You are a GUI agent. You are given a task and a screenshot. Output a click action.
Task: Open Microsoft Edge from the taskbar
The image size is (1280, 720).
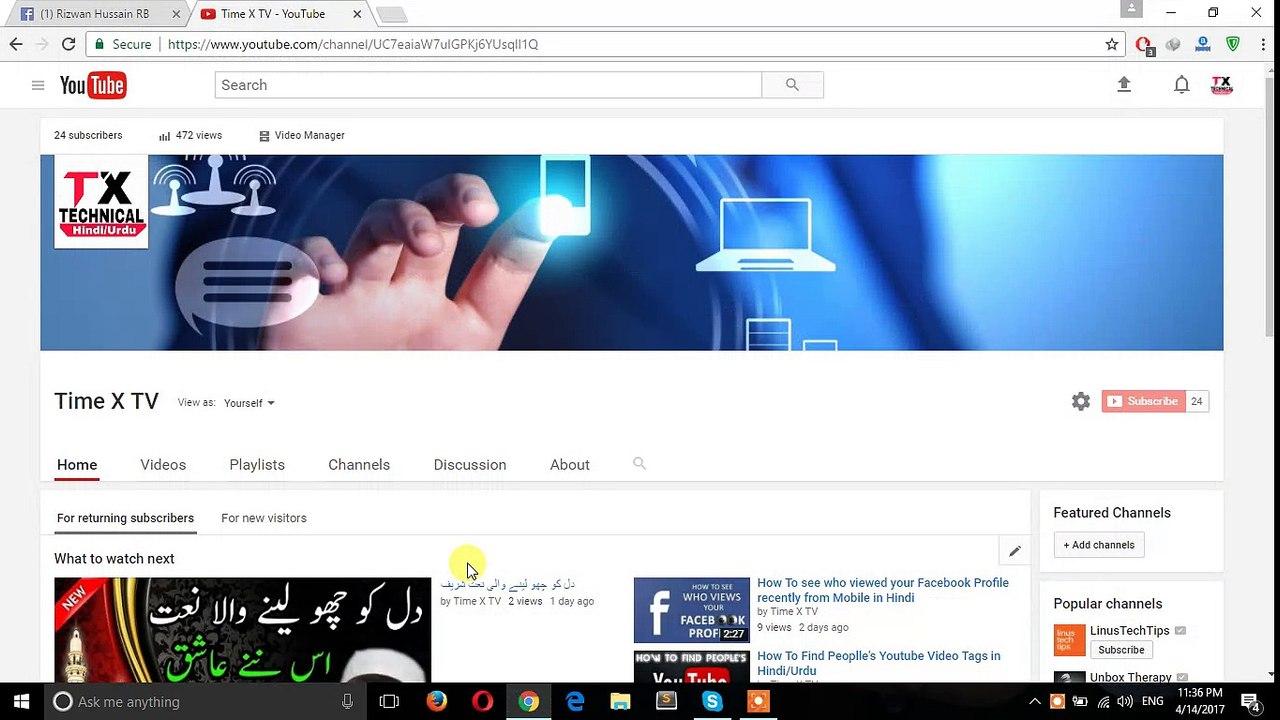(x=574, y=701)
